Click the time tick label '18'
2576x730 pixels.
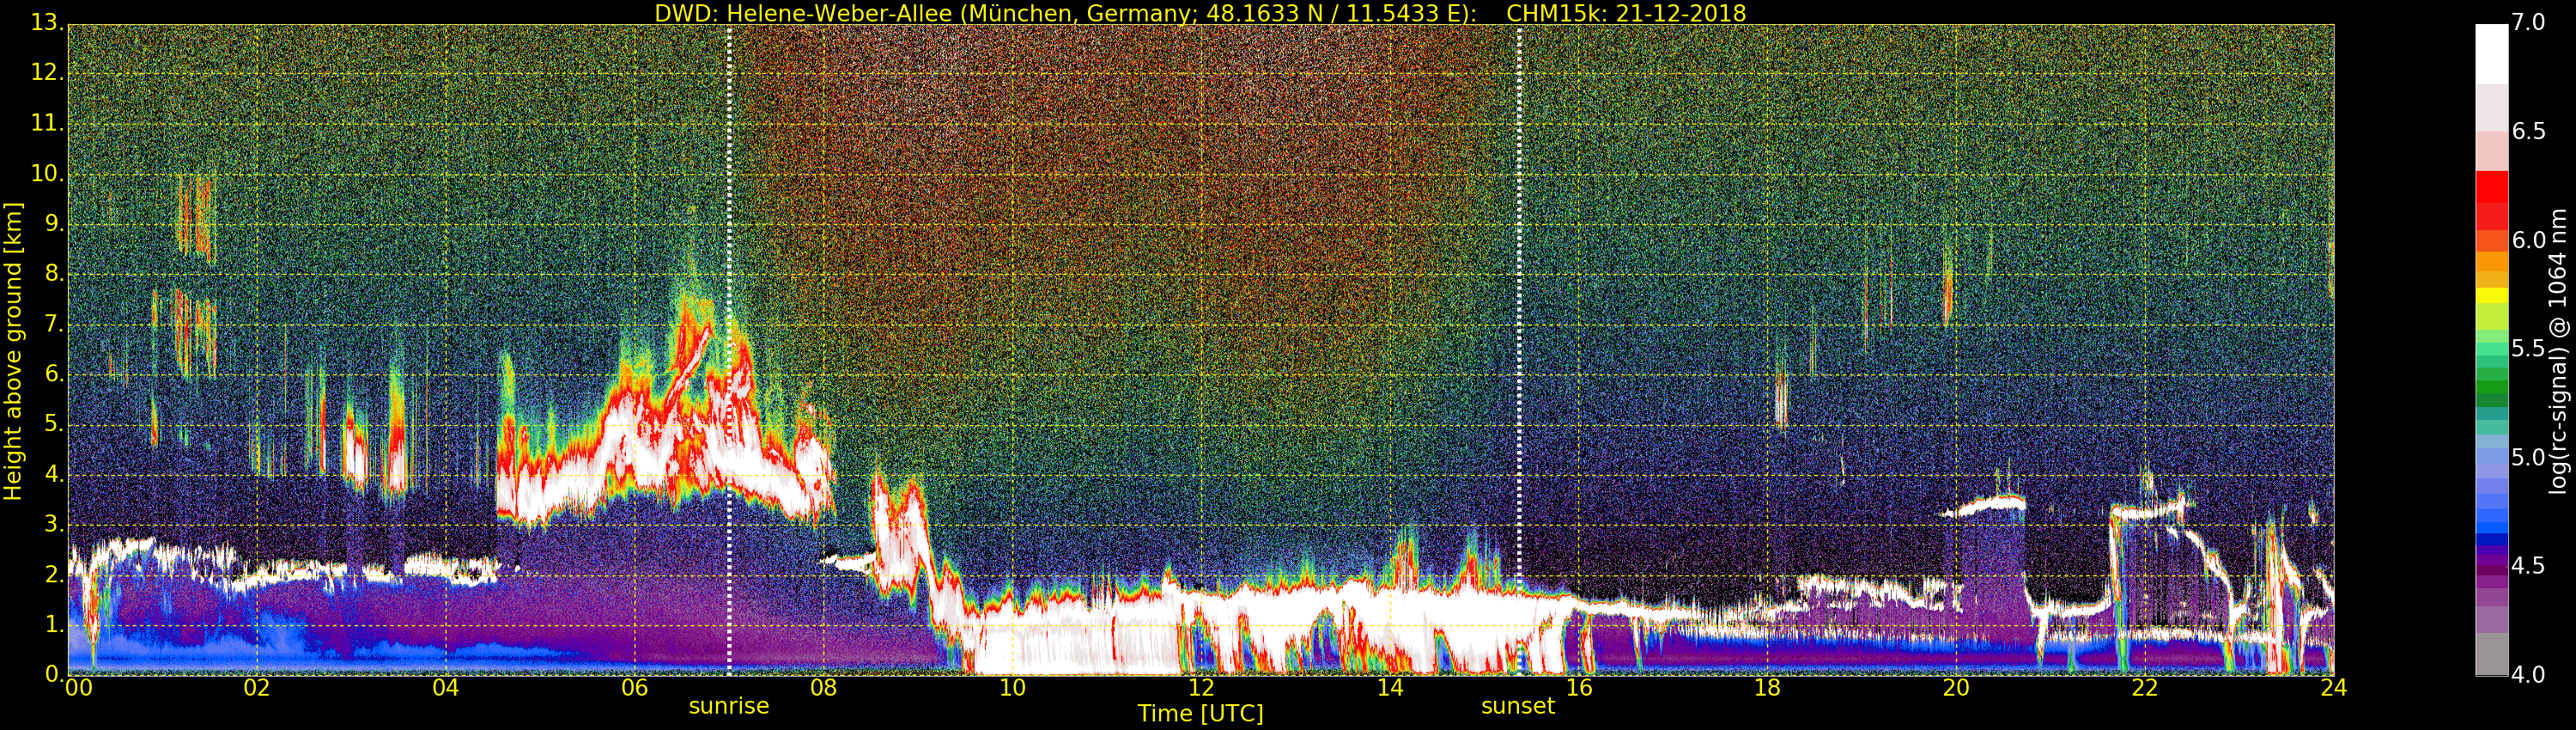pyautogui.click(x=1768, y=688)
